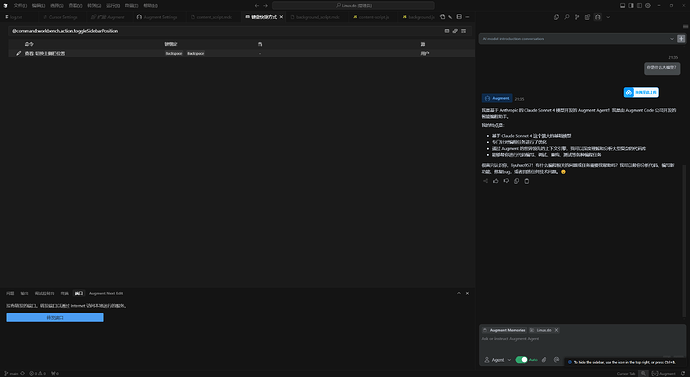Open the Augment panel icon in sidebar header
Viewport: 690px width, 377px height.
click(598, 17)
